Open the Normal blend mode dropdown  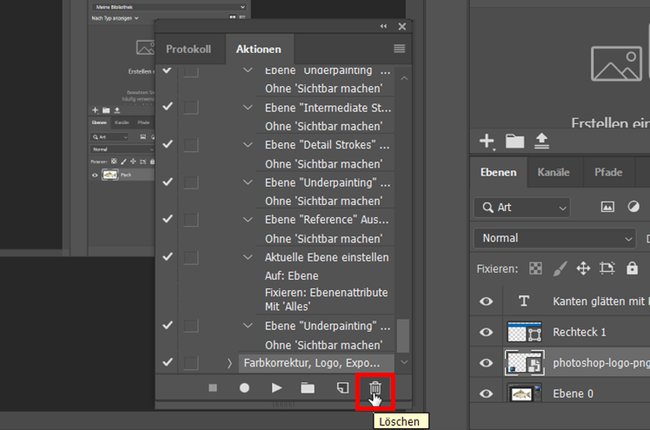(554, 239)
